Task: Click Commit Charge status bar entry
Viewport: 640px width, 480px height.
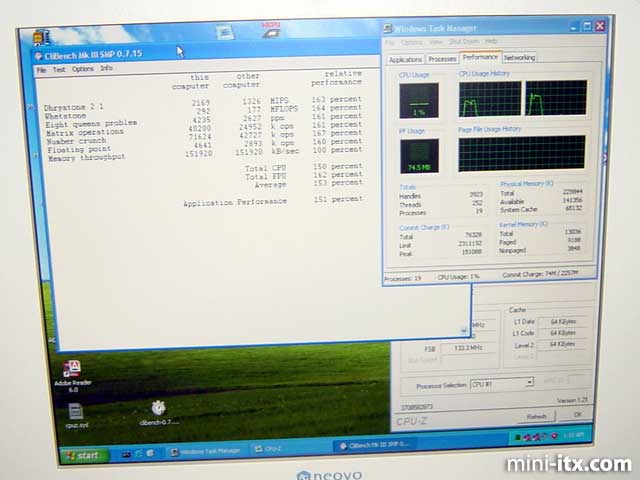Action: (x=540, y=274)
